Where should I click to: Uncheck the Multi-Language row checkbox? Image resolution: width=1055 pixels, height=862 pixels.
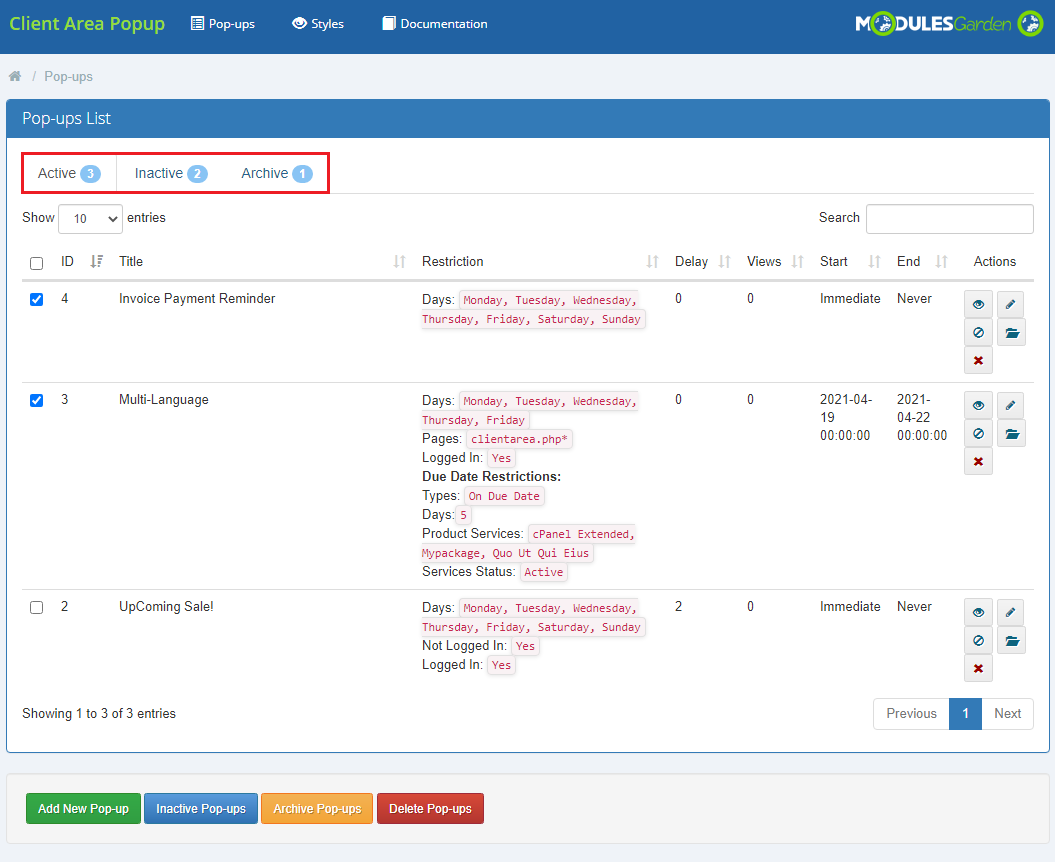pos(36,400)
